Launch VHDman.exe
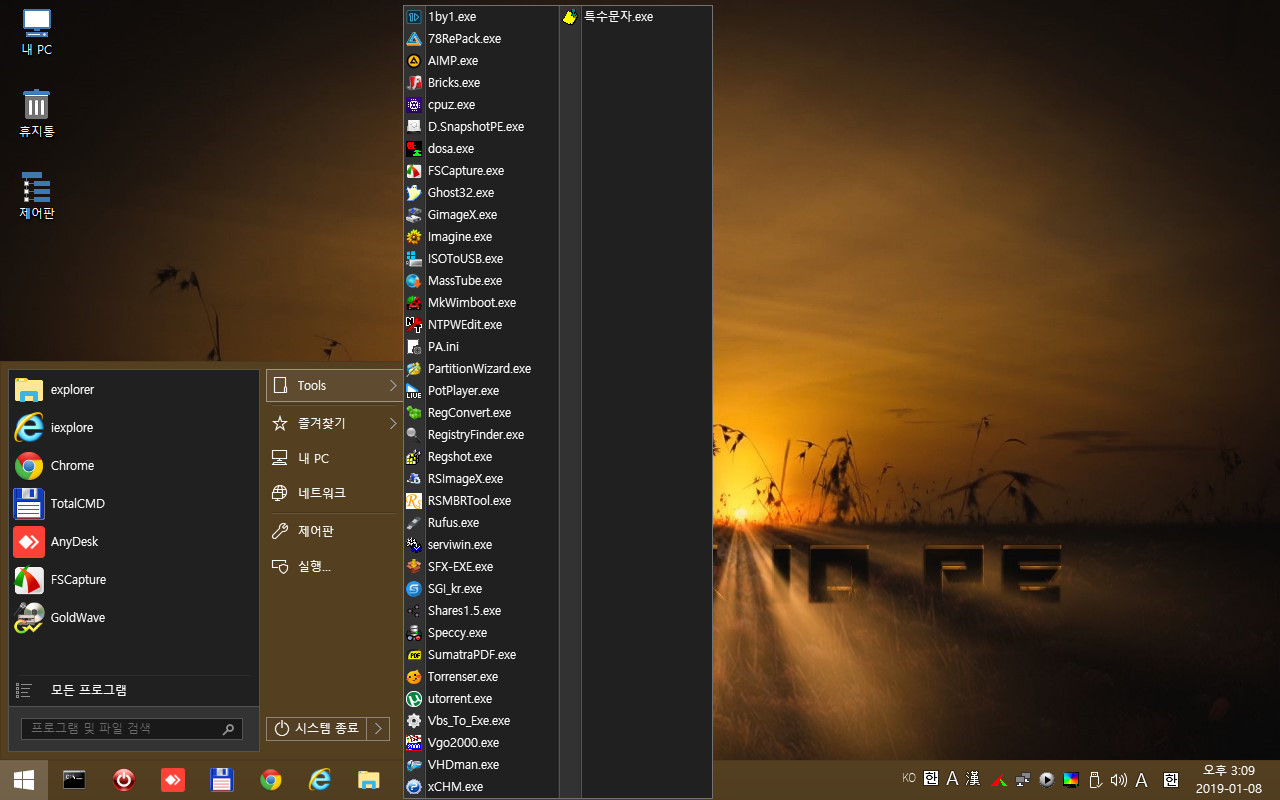 (481, 765)
